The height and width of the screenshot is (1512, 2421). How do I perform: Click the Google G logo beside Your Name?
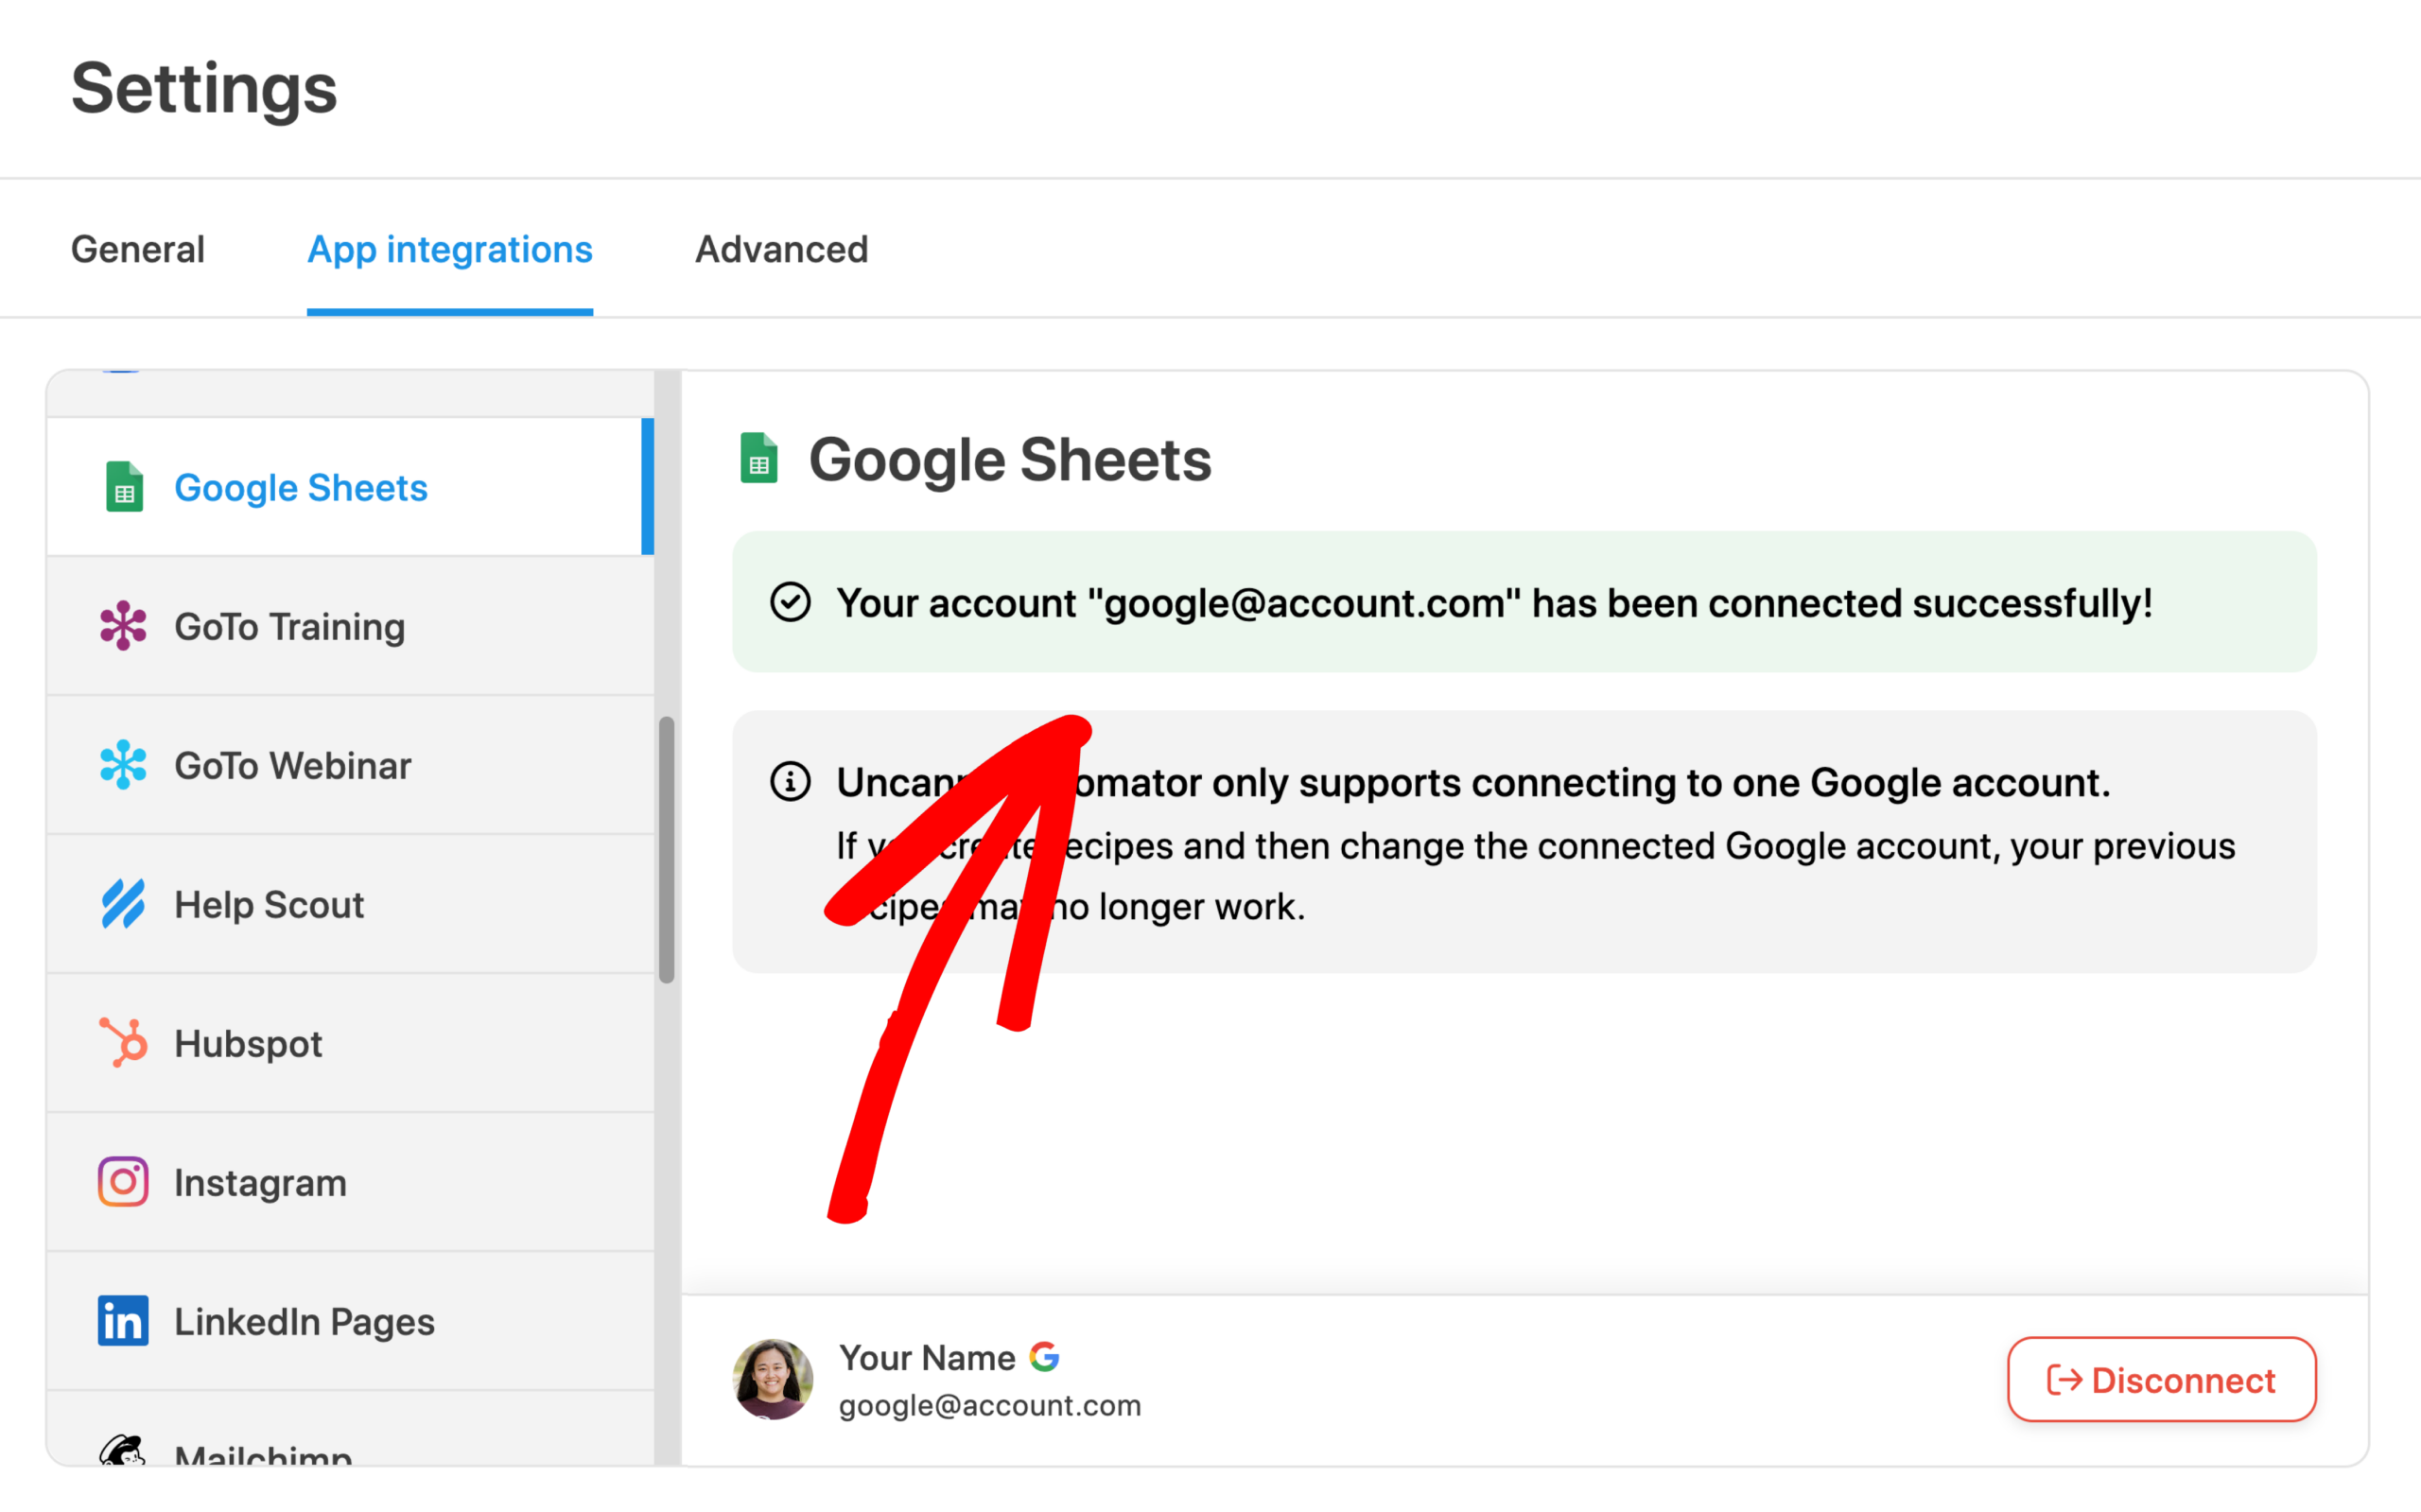pyautogui.click(x=1044, y=1357)
